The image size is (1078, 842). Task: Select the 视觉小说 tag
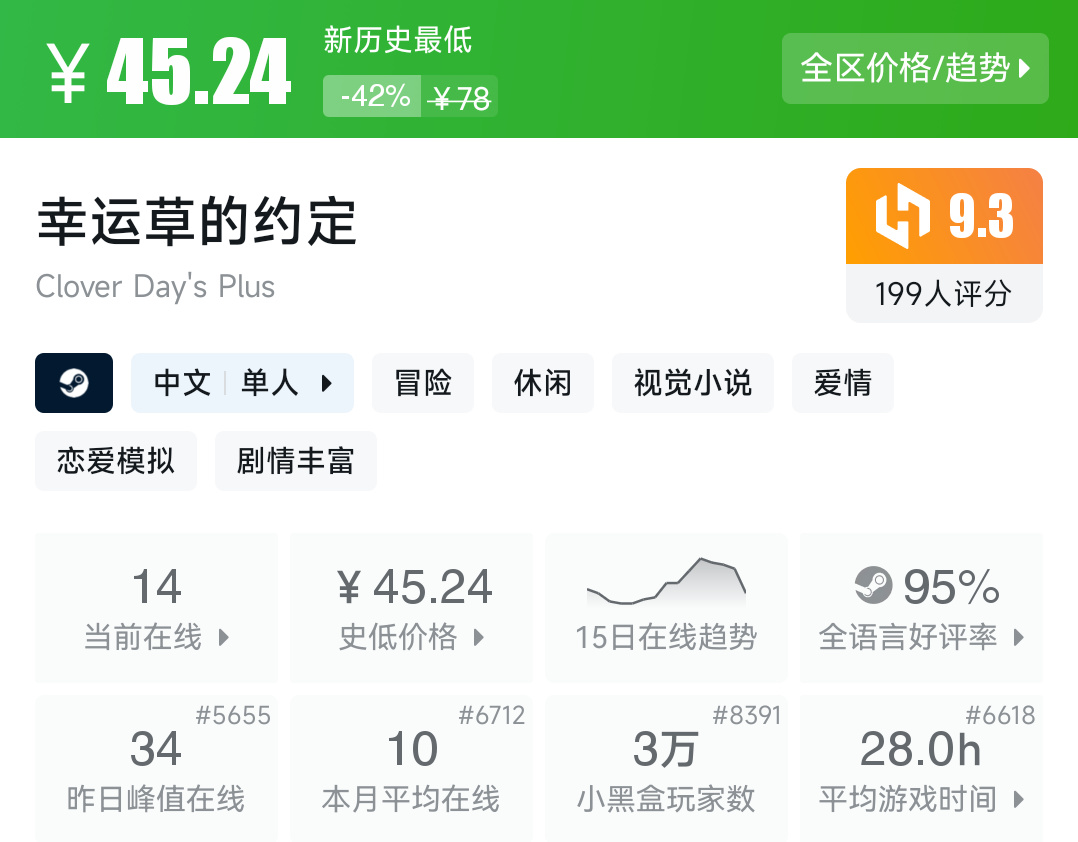tap(692, 383)
